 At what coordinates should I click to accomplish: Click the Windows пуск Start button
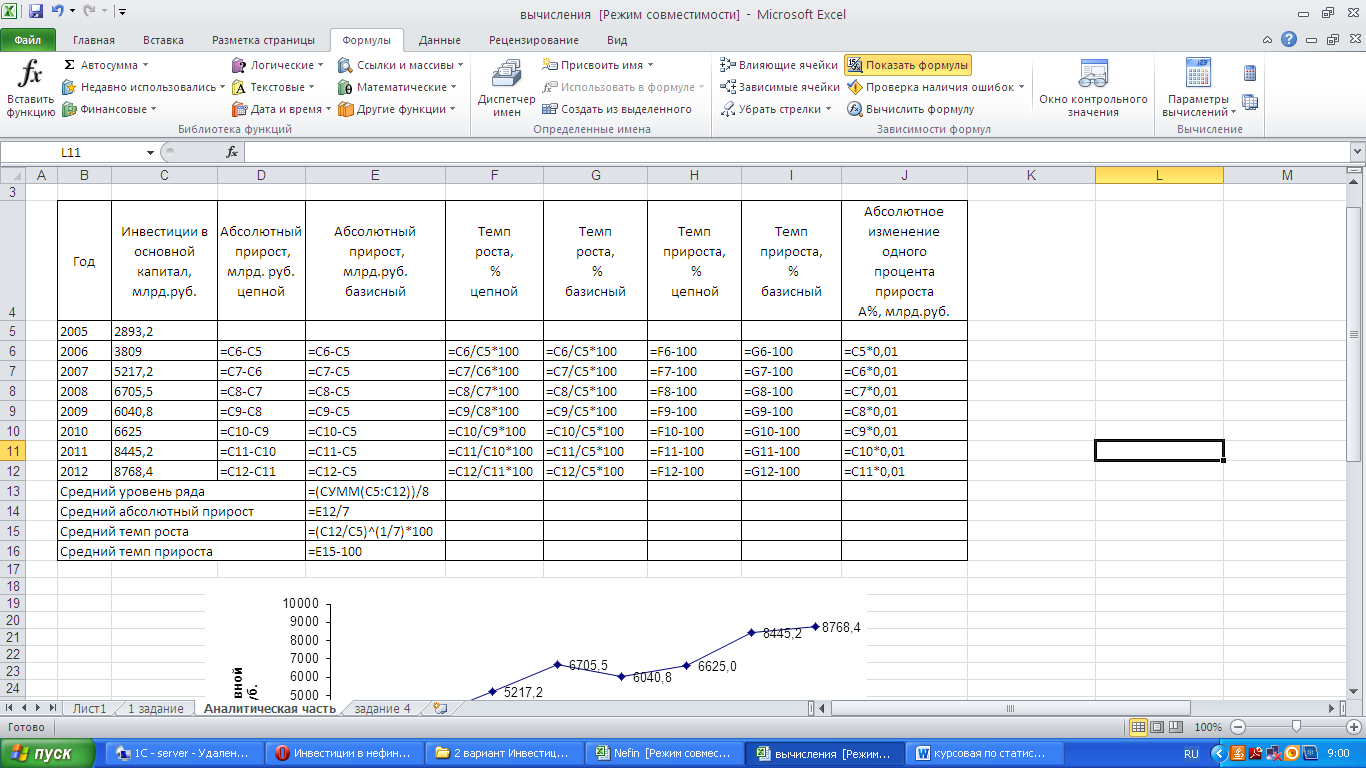point(48,753)
